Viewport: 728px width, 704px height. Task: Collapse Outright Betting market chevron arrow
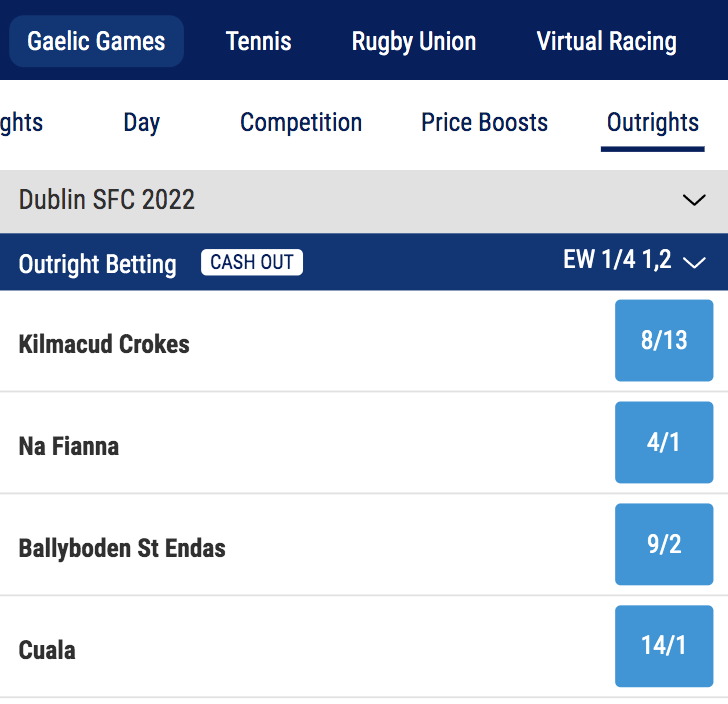tap(695, 263)
